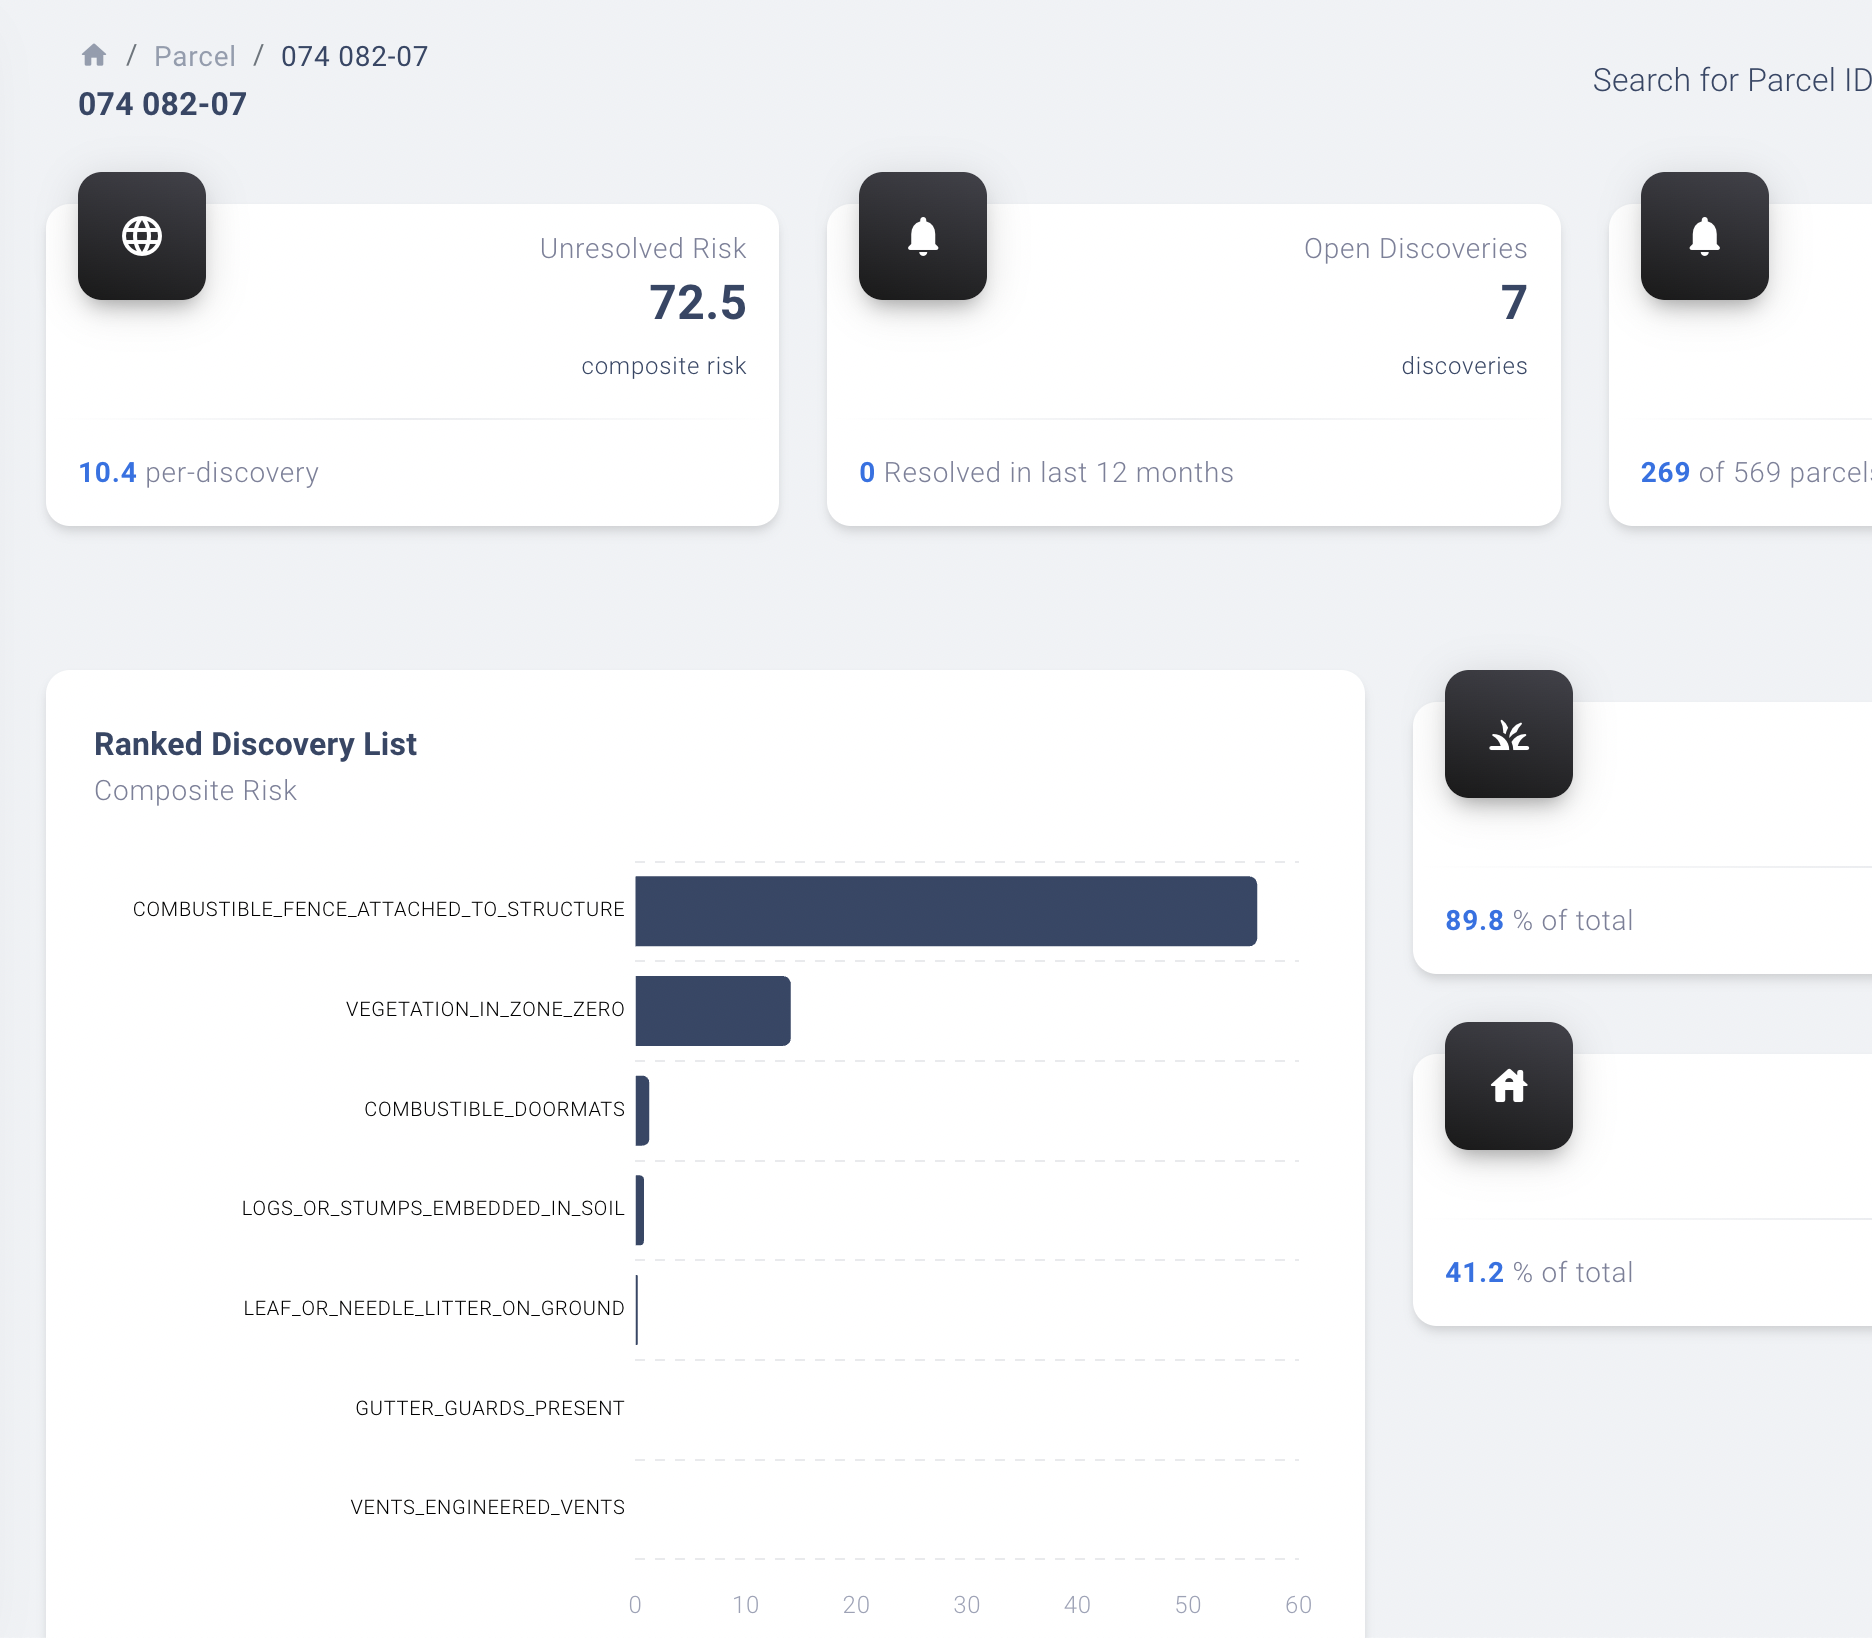
Task: Click the 7 open discoveries value
Action: [x=1513, y=303]
